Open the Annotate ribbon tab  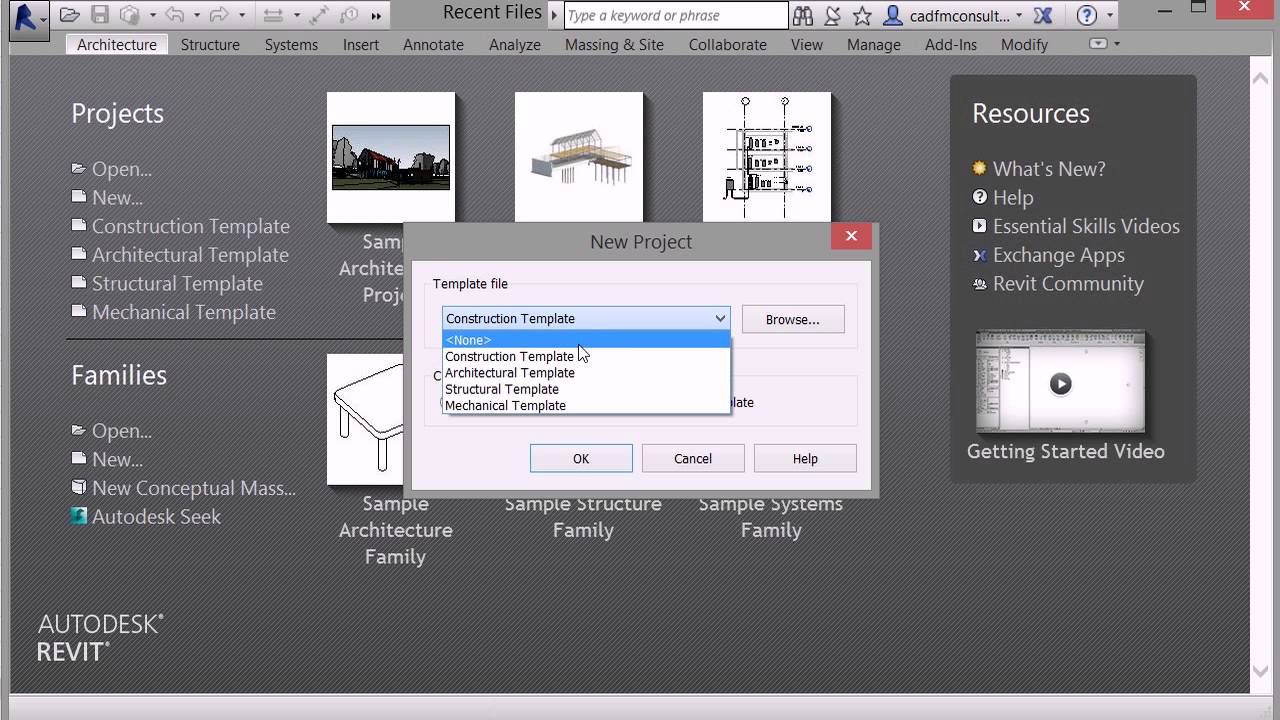click(433, 44)
